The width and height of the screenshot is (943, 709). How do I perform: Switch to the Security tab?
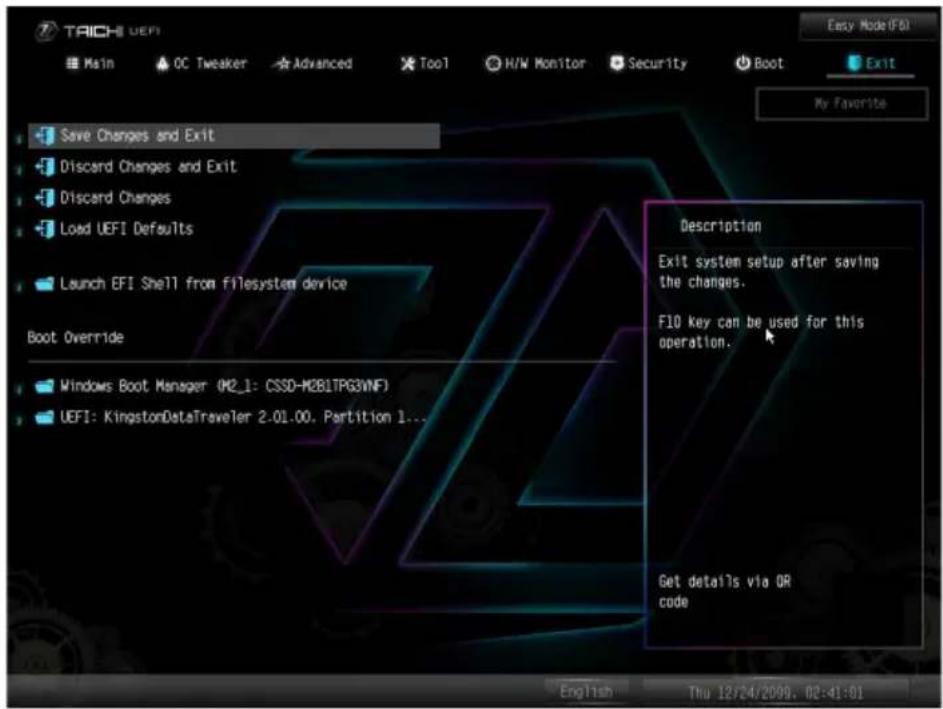(648, 63)
